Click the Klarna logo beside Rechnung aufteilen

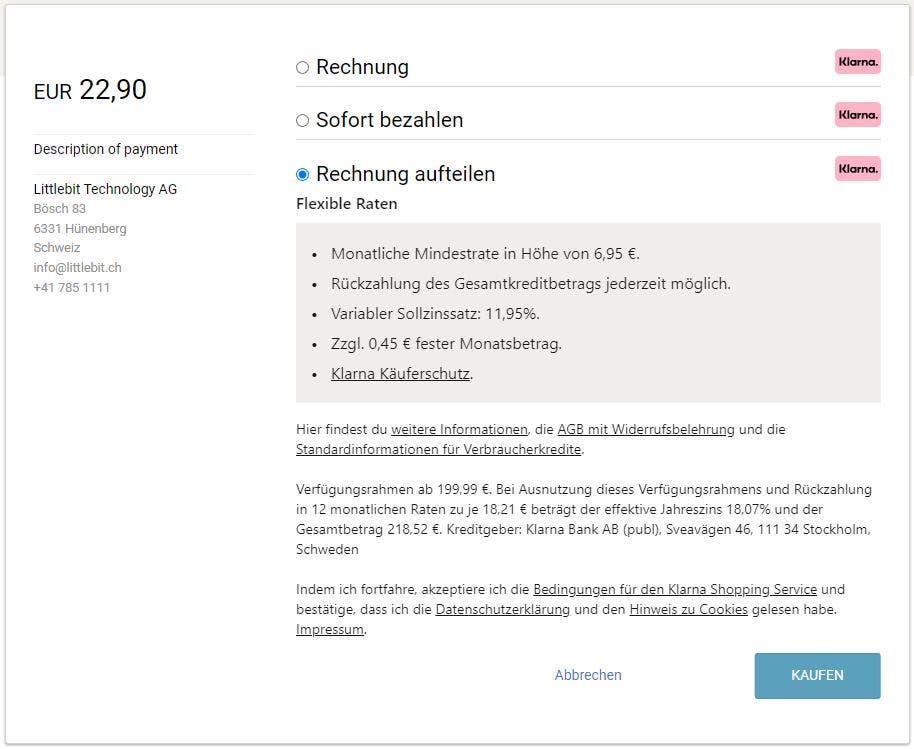[x=857, y=168]
